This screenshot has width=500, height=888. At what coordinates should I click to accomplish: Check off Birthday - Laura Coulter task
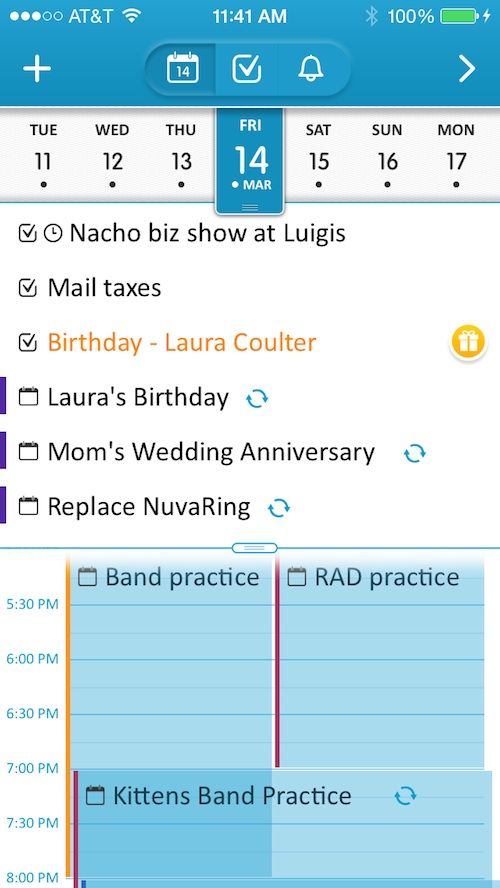coord(27,342)
